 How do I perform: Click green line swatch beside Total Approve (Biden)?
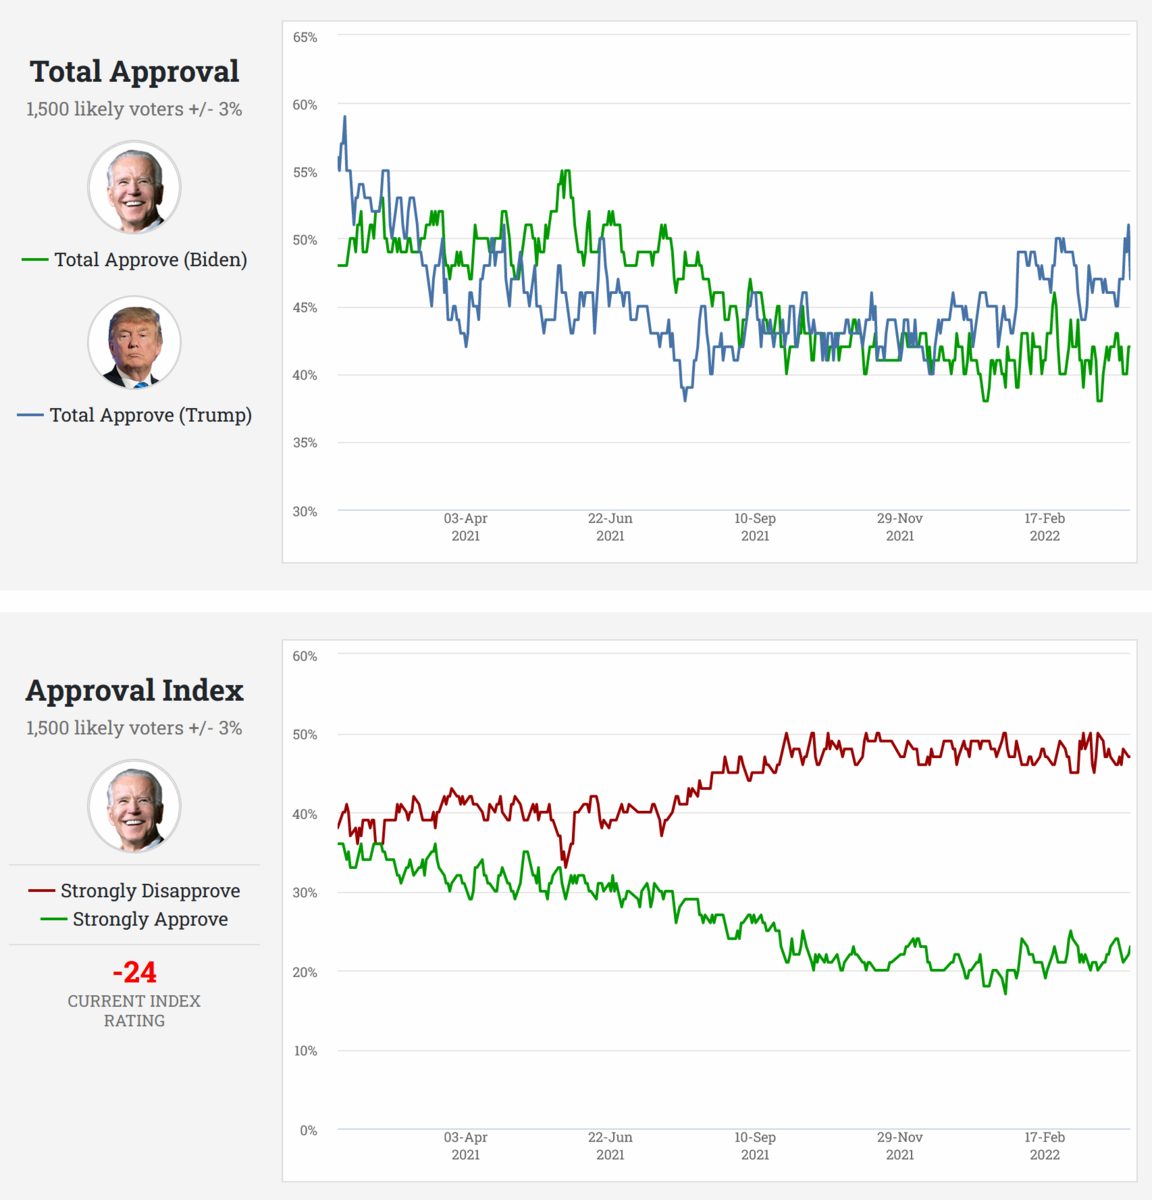[x=35, y=260]
